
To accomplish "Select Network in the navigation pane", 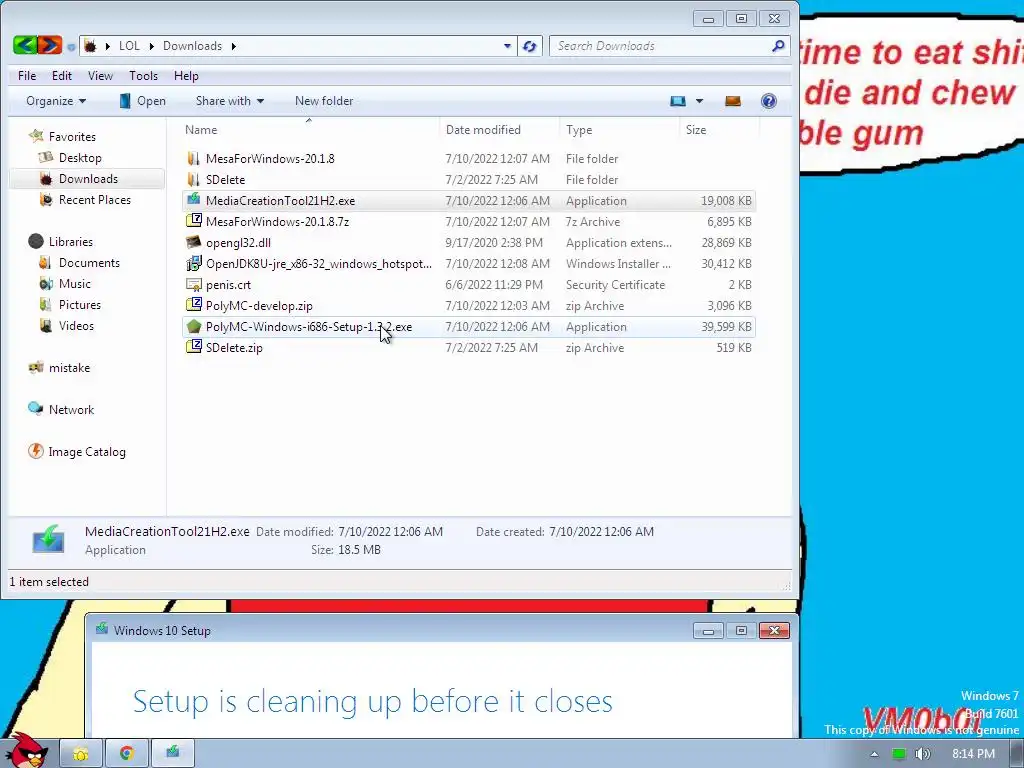I will click(71, 409).
